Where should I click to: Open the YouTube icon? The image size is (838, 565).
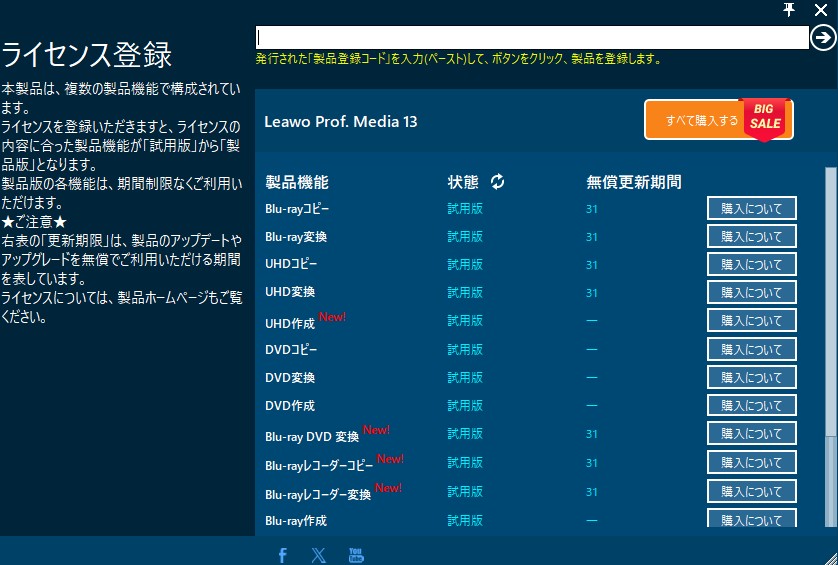[355, 555]
